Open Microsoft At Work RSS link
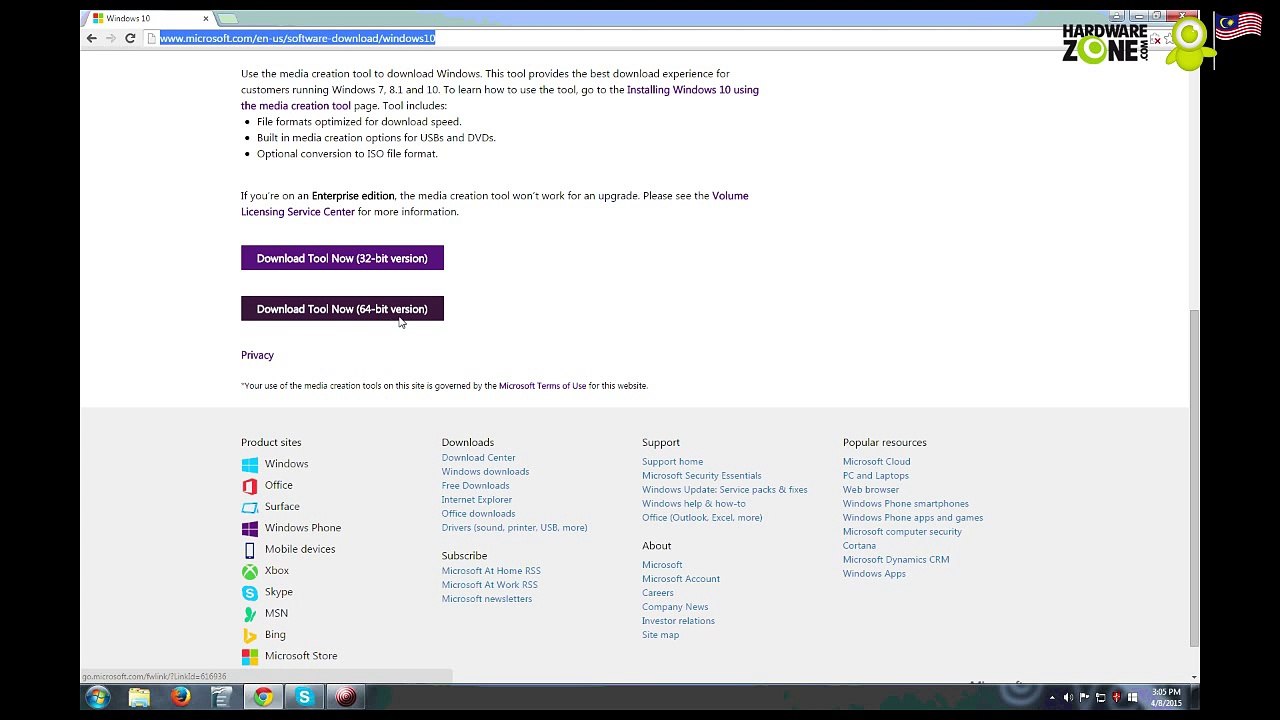Image resolution: width=1280 pixels, height=720 pixels. (x=490, y=585)
